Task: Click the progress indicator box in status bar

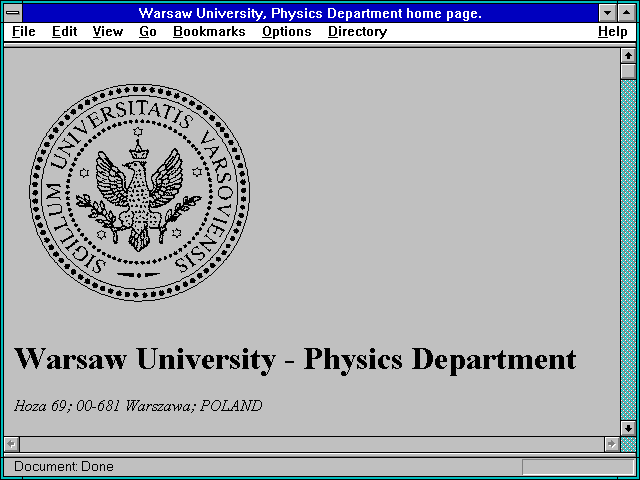Action: (x=578, y=467)
